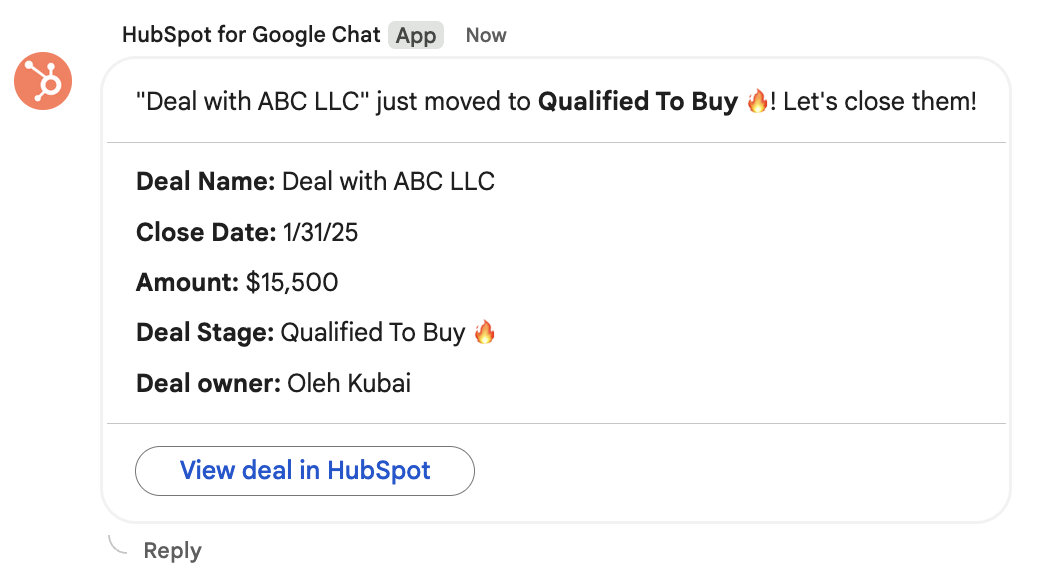Click the Amount label

[188, 283]
